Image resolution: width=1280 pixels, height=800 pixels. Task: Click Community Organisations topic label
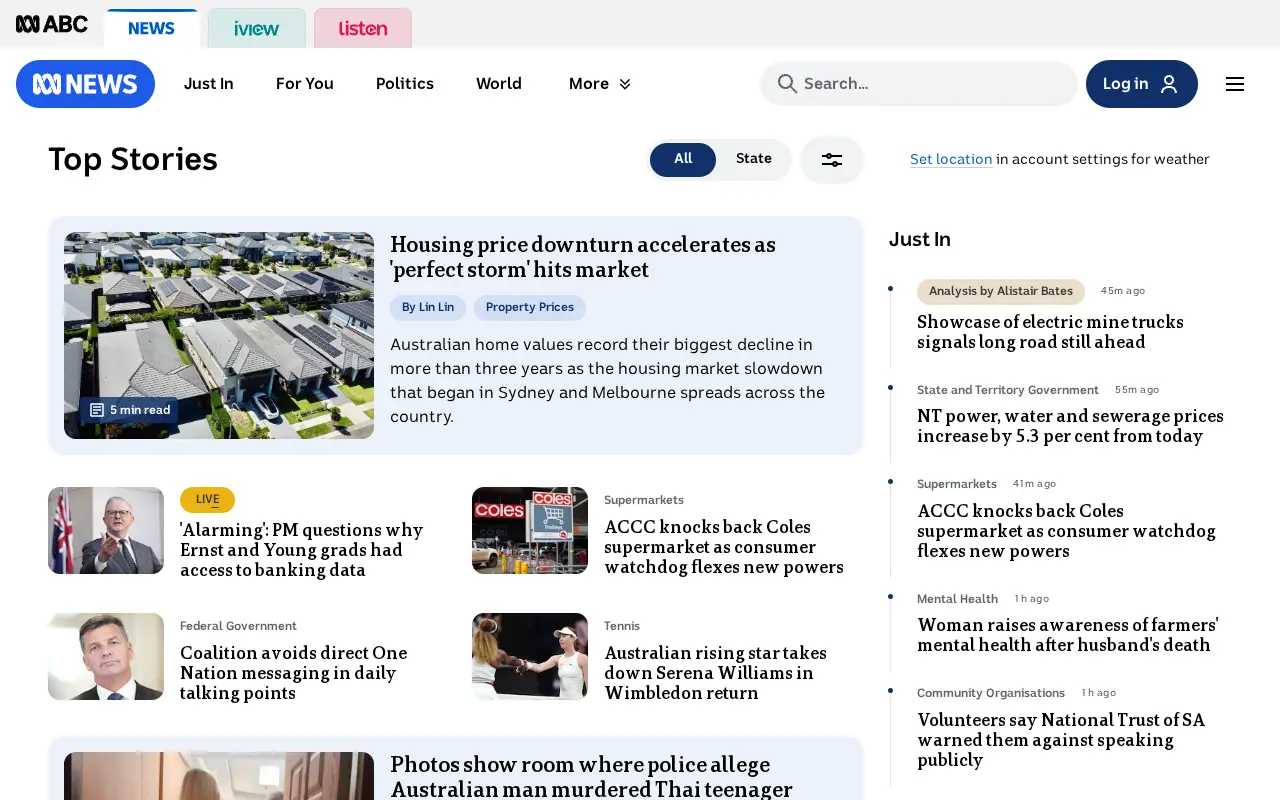(x=991, y=693)
